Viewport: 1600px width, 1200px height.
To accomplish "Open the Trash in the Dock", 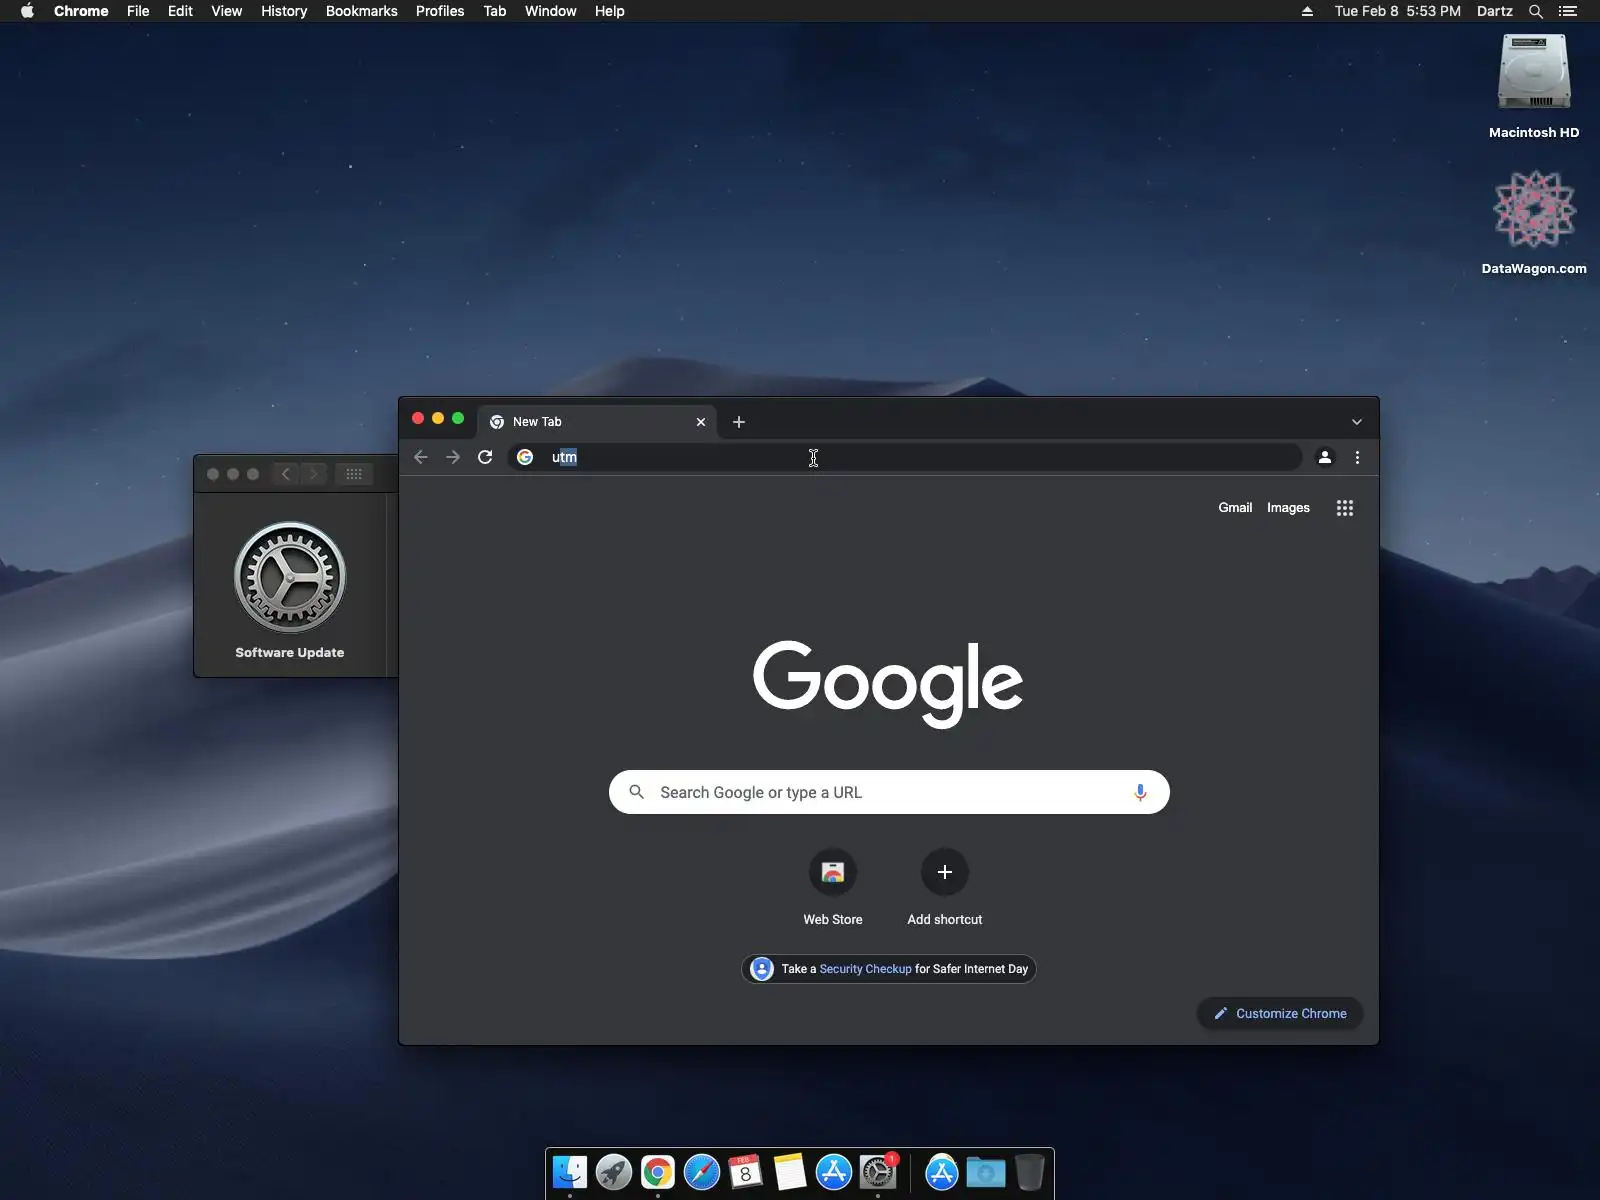I will (1030, 1172).
